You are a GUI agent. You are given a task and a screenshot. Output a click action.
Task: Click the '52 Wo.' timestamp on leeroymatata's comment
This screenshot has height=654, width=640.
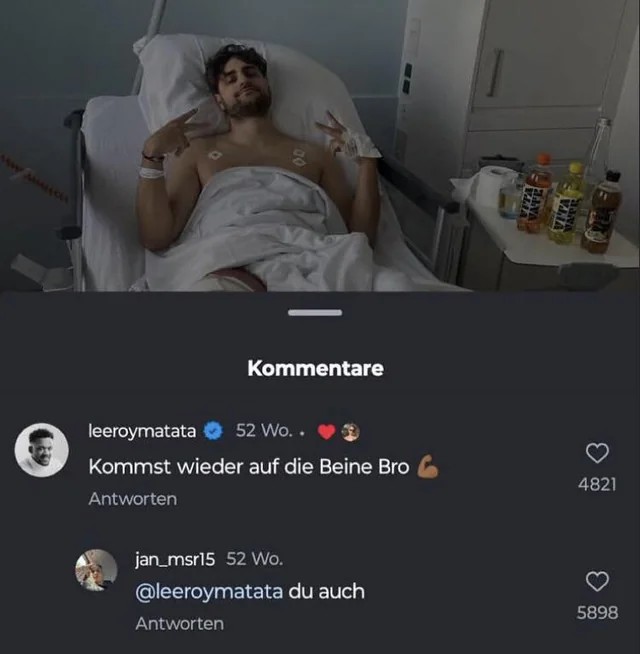(x=263, y=431)
